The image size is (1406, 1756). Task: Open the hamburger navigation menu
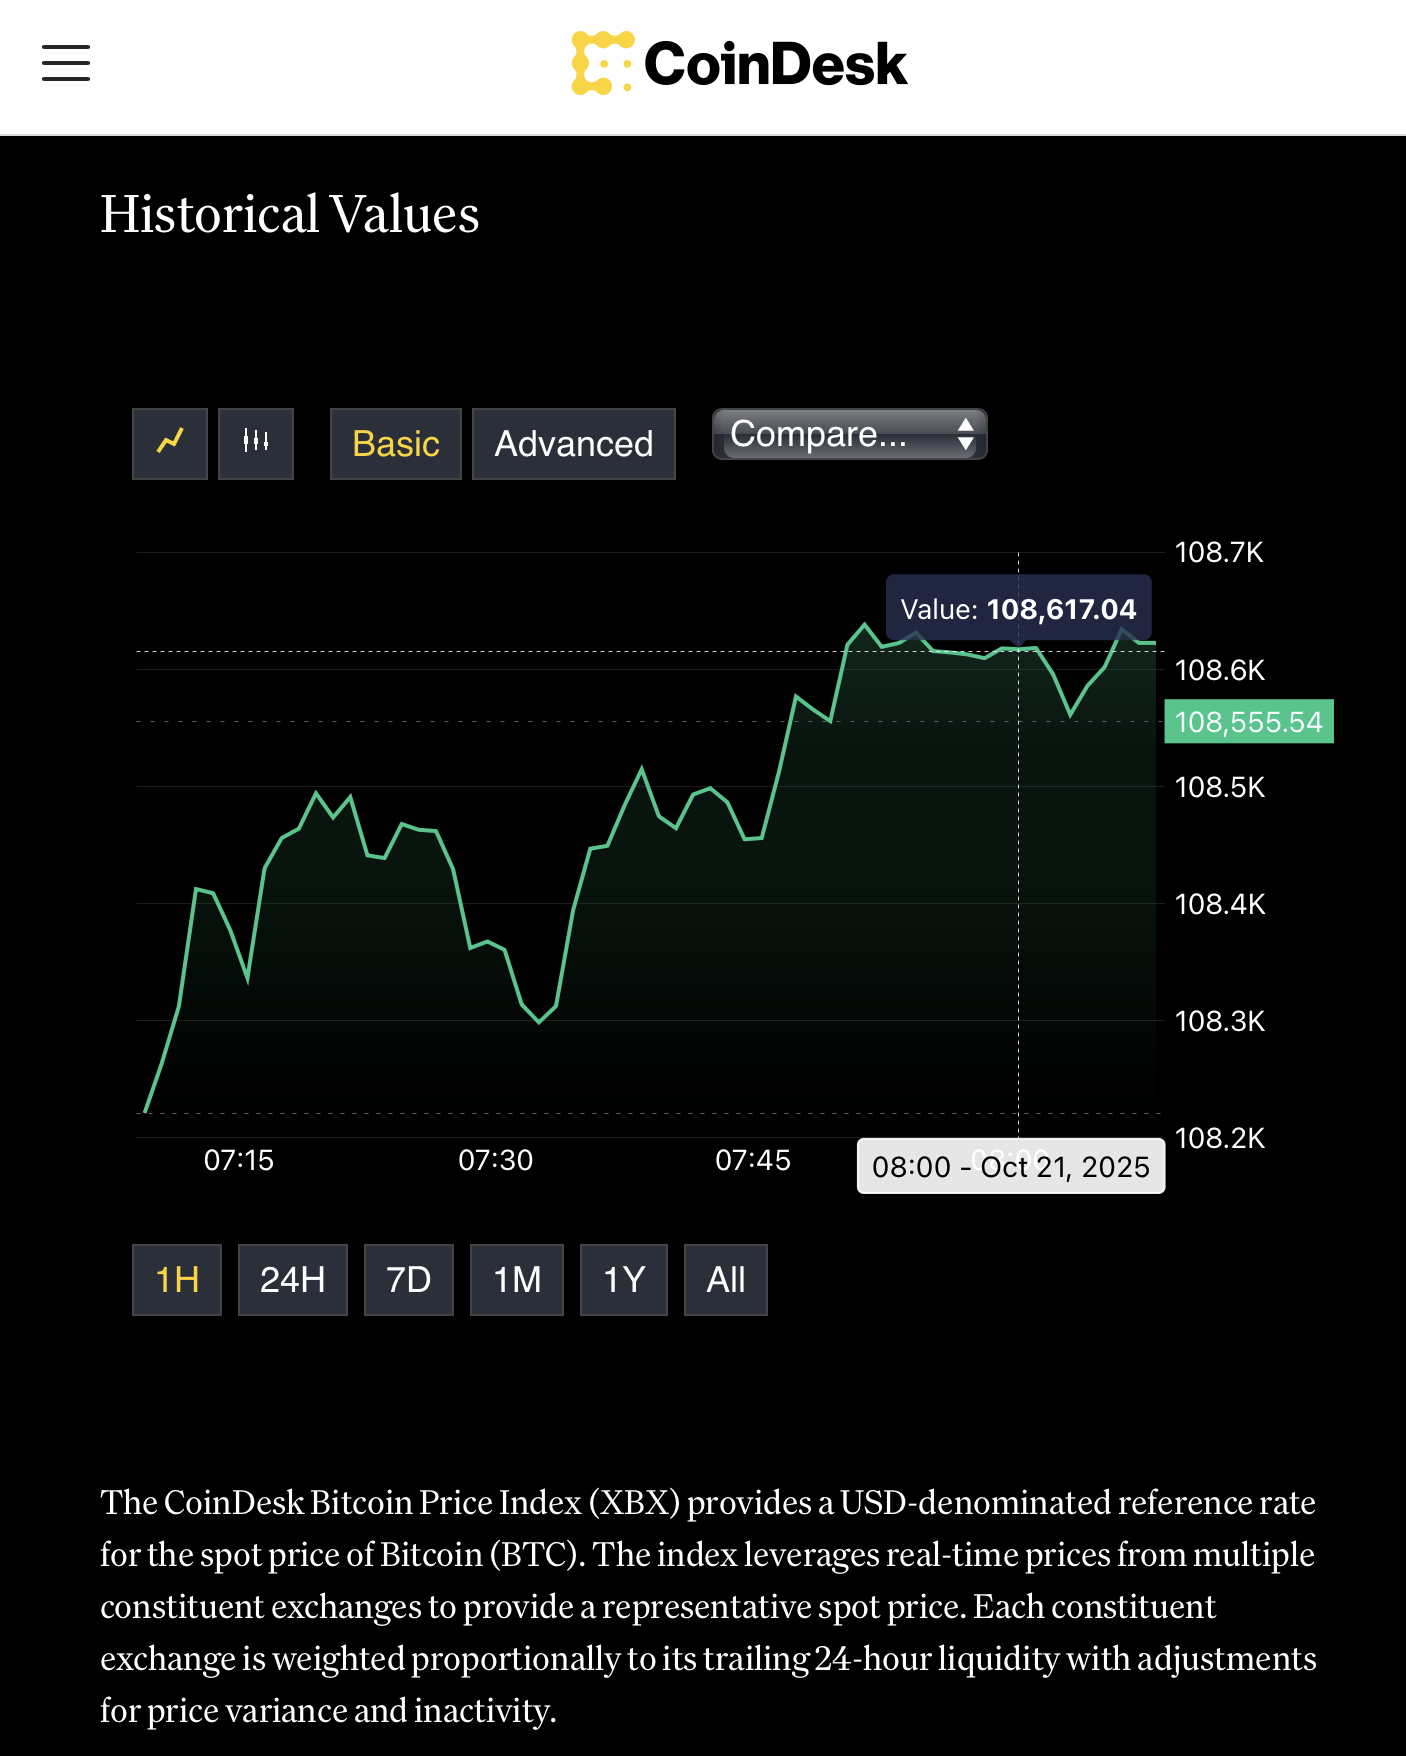pyautogui.click(x=66, y=63)
